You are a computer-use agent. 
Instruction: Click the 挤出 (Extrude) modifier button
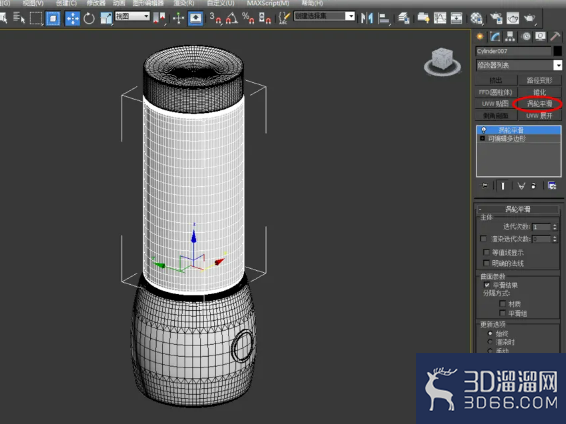[x=496, y=80]
